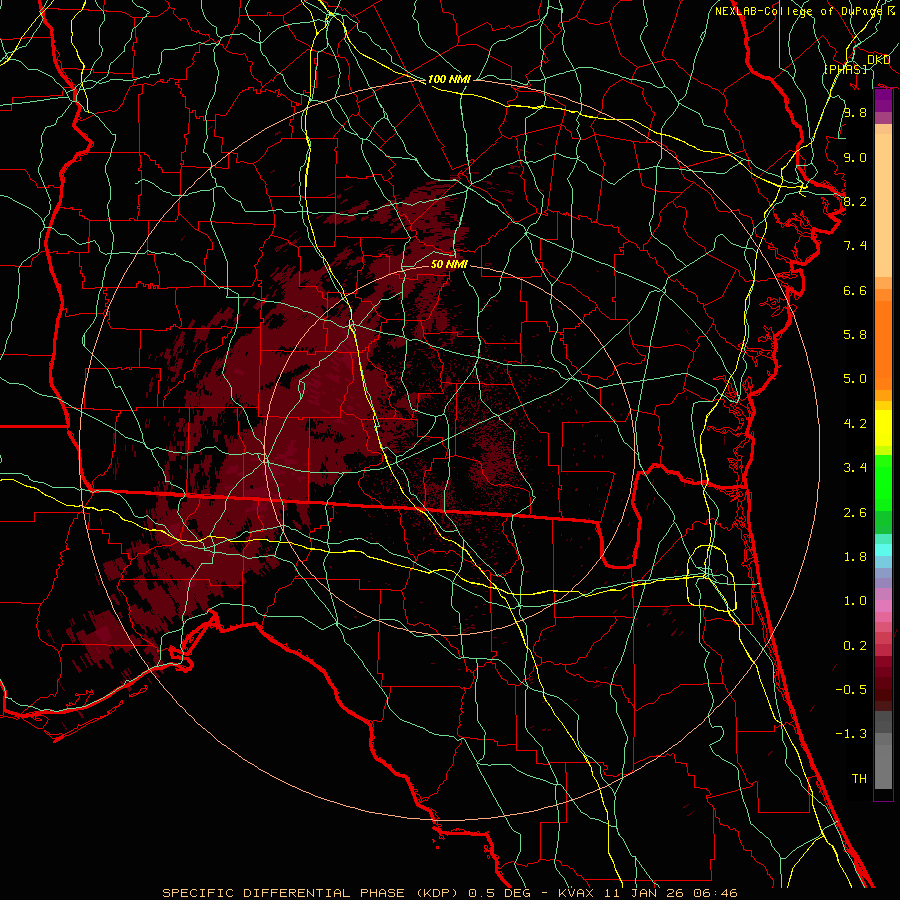Click the 0.2 legend value
Image resolution: width=900 pixels, height=900 pixels.
855,646
